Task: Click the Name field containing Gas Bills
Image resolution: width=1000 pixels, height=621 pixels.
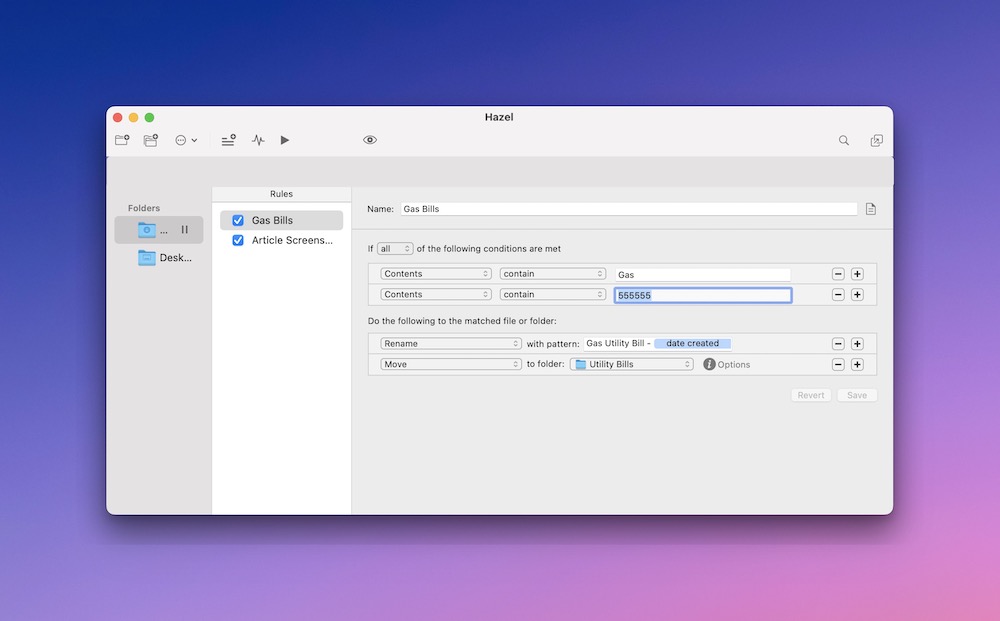Action: coord(629,209)
